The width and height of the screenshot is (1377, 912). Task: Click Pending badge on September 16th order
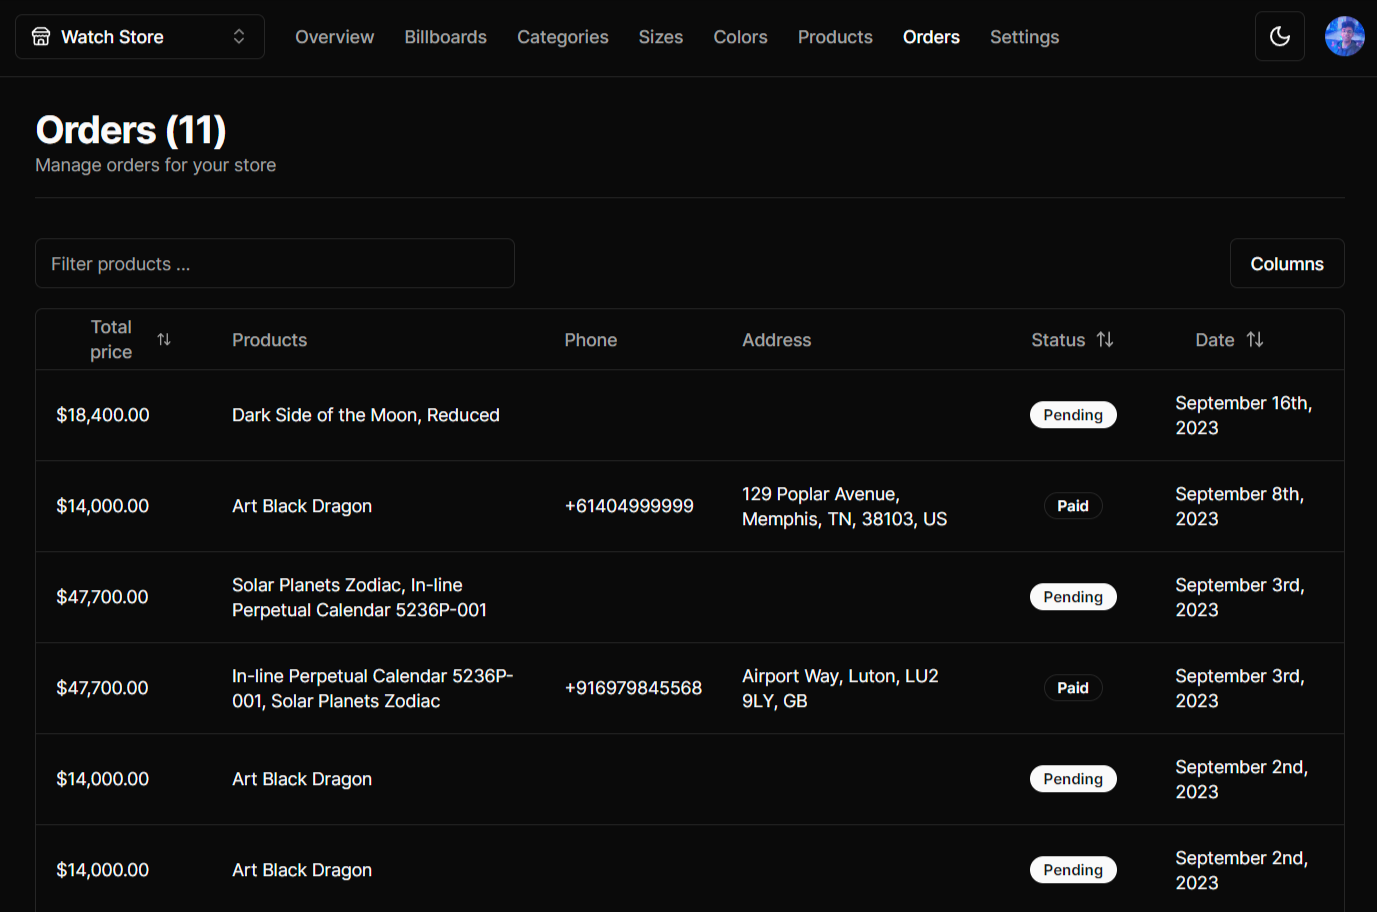coord(1073,415)
